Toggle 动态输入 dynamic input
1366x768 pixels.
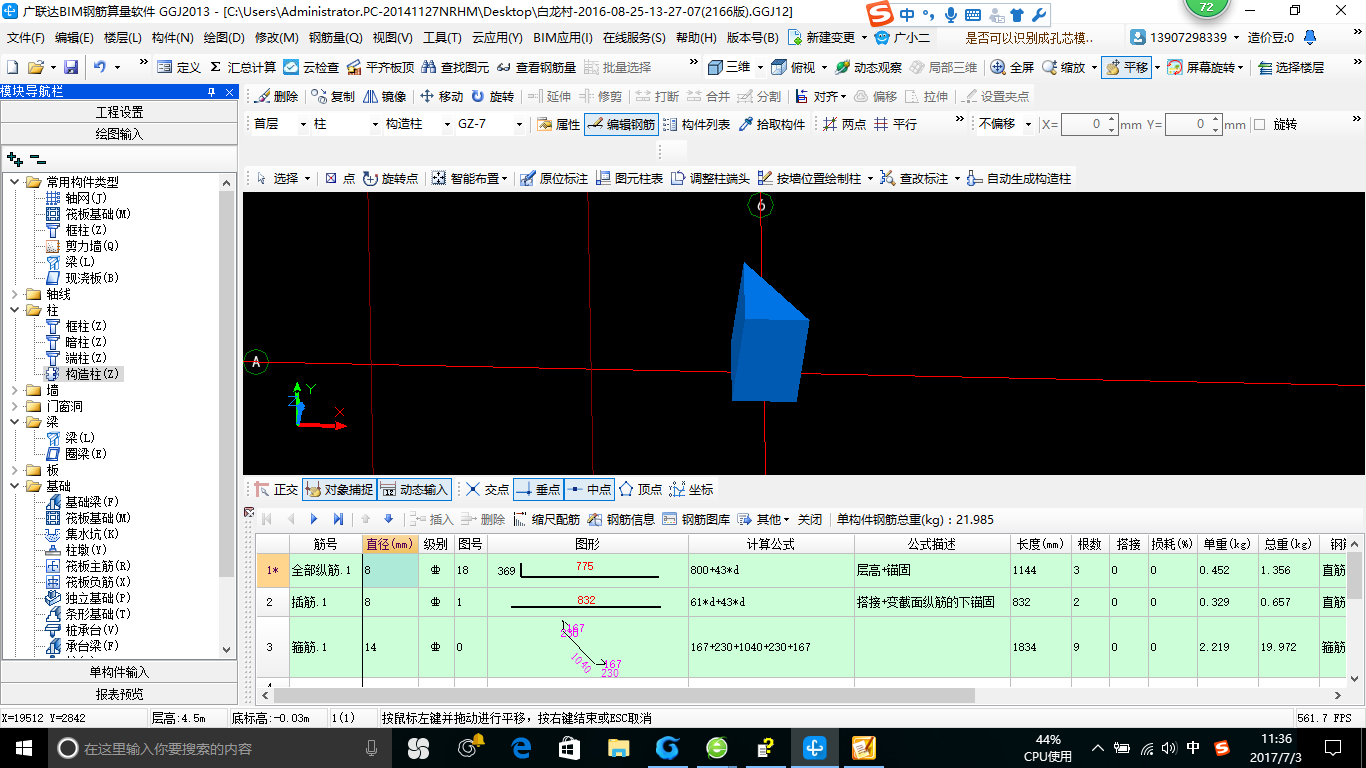click(x=415, y=489)
